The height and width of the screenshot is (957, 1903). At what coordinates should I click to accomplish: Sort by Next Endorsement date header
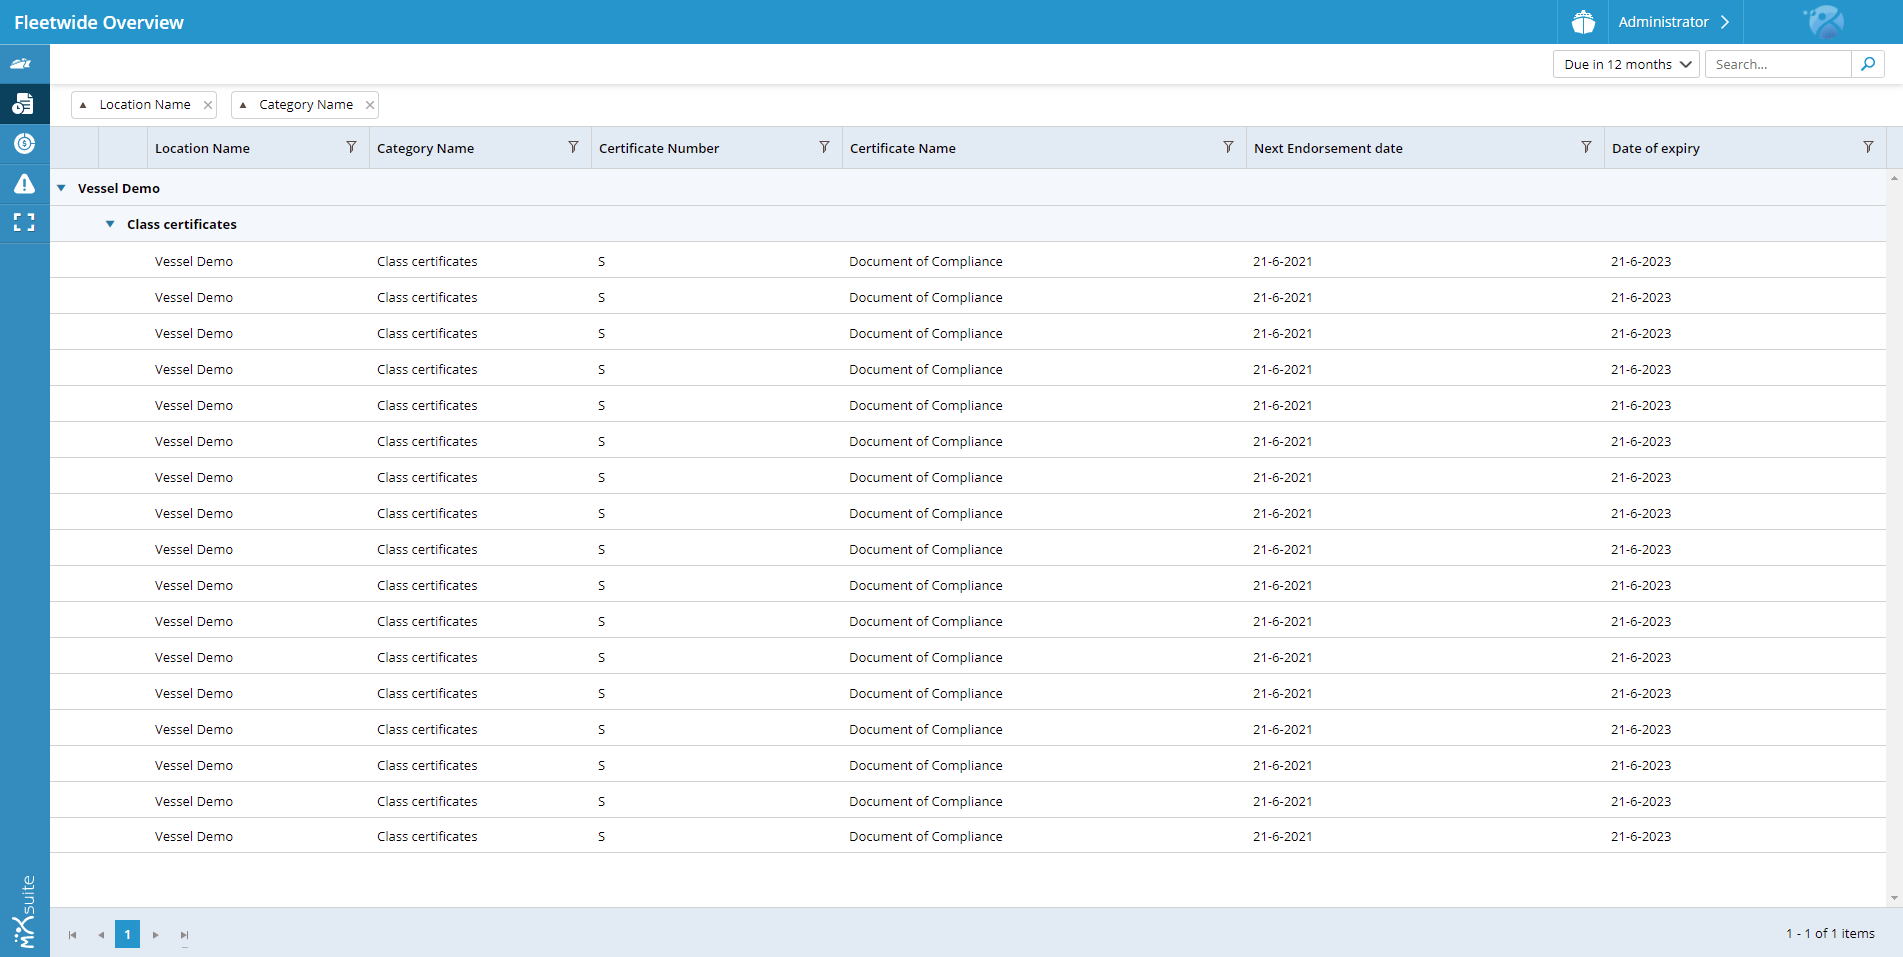(x=1328, y=148)
